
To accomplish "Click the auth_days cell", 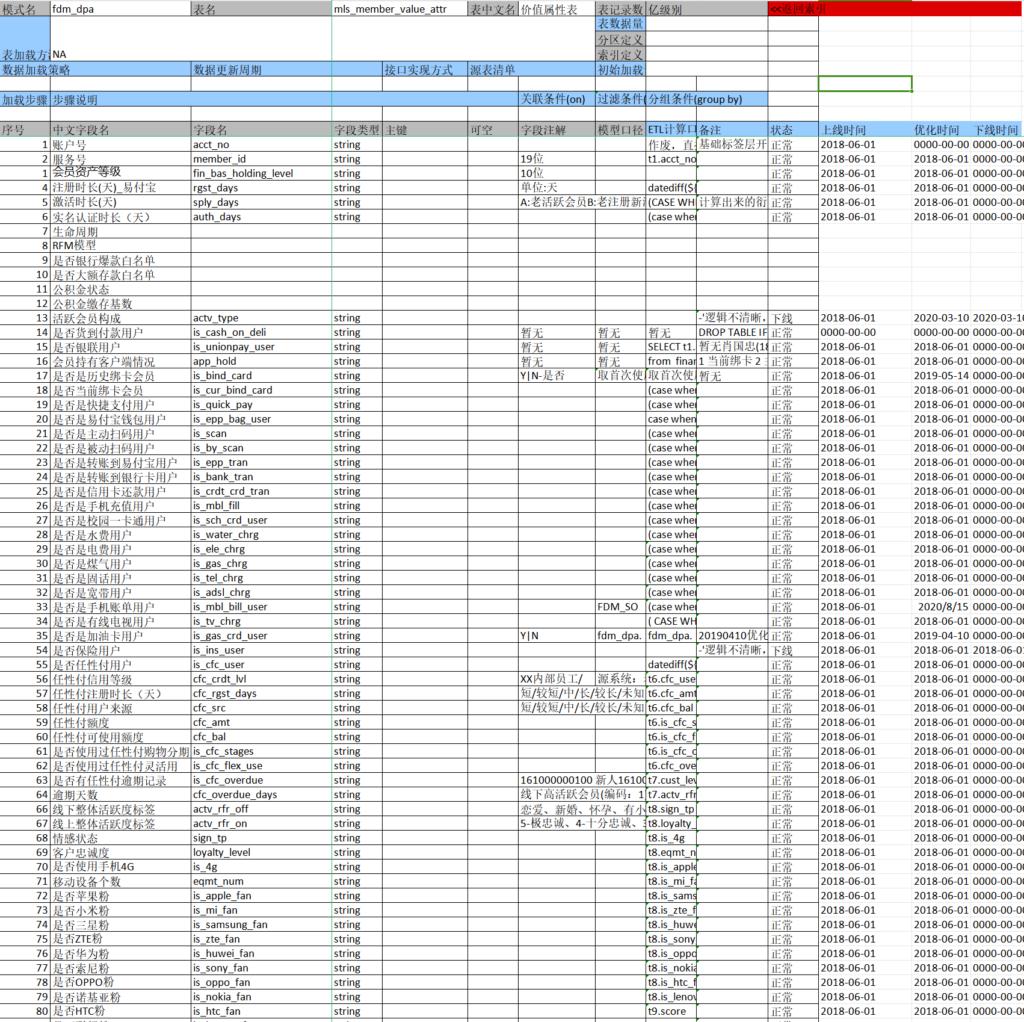I will click(262, 217).
